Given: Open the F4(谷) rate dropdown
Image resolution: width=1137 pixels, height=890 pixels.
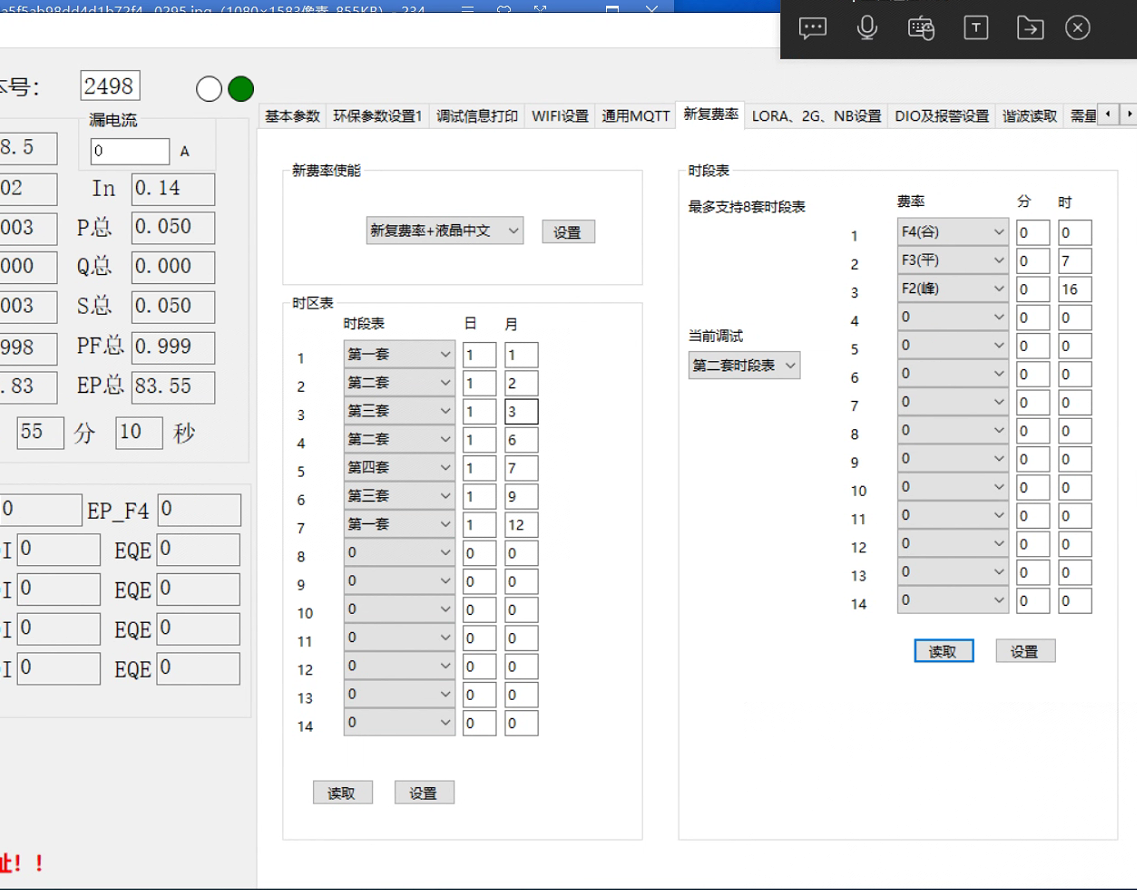Looking at the screenshot, I should [952, 233].
